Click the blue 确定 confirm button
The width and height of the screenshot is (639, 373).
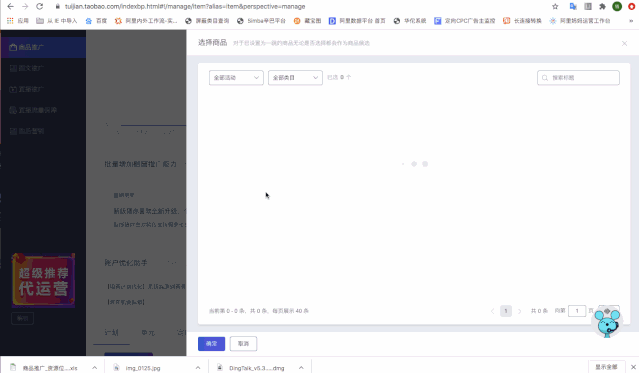coord(212,344)
